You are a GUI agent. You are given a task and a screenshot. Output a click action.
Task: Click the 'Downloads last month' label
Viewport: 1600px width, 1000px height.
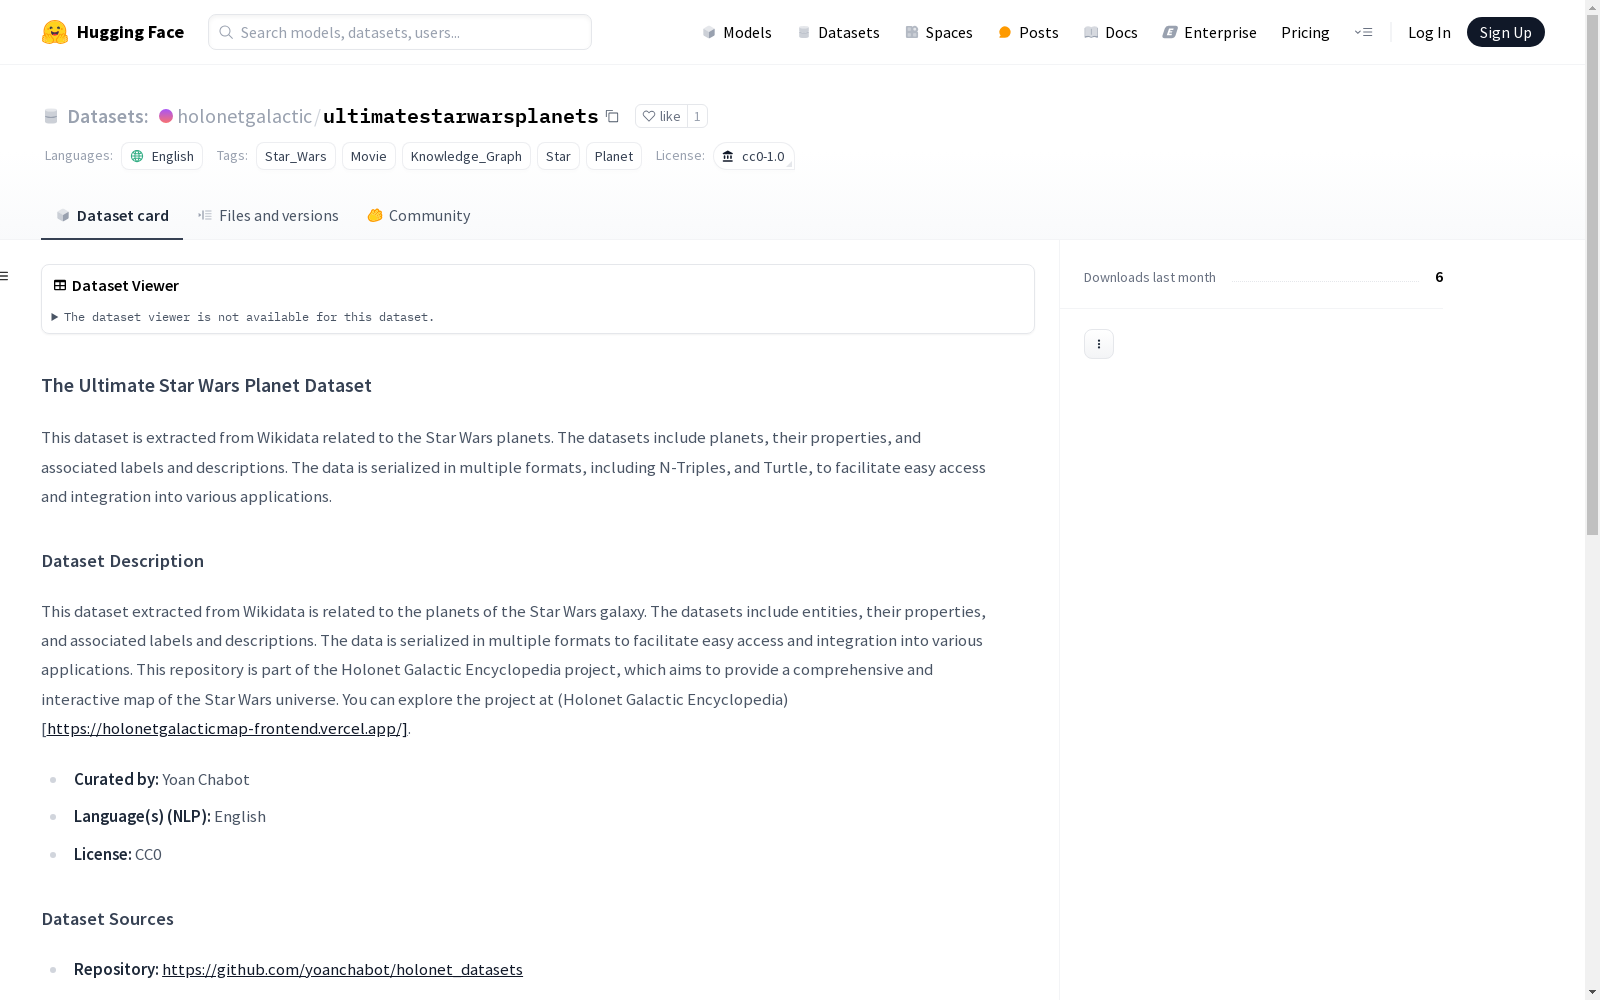1150,277
